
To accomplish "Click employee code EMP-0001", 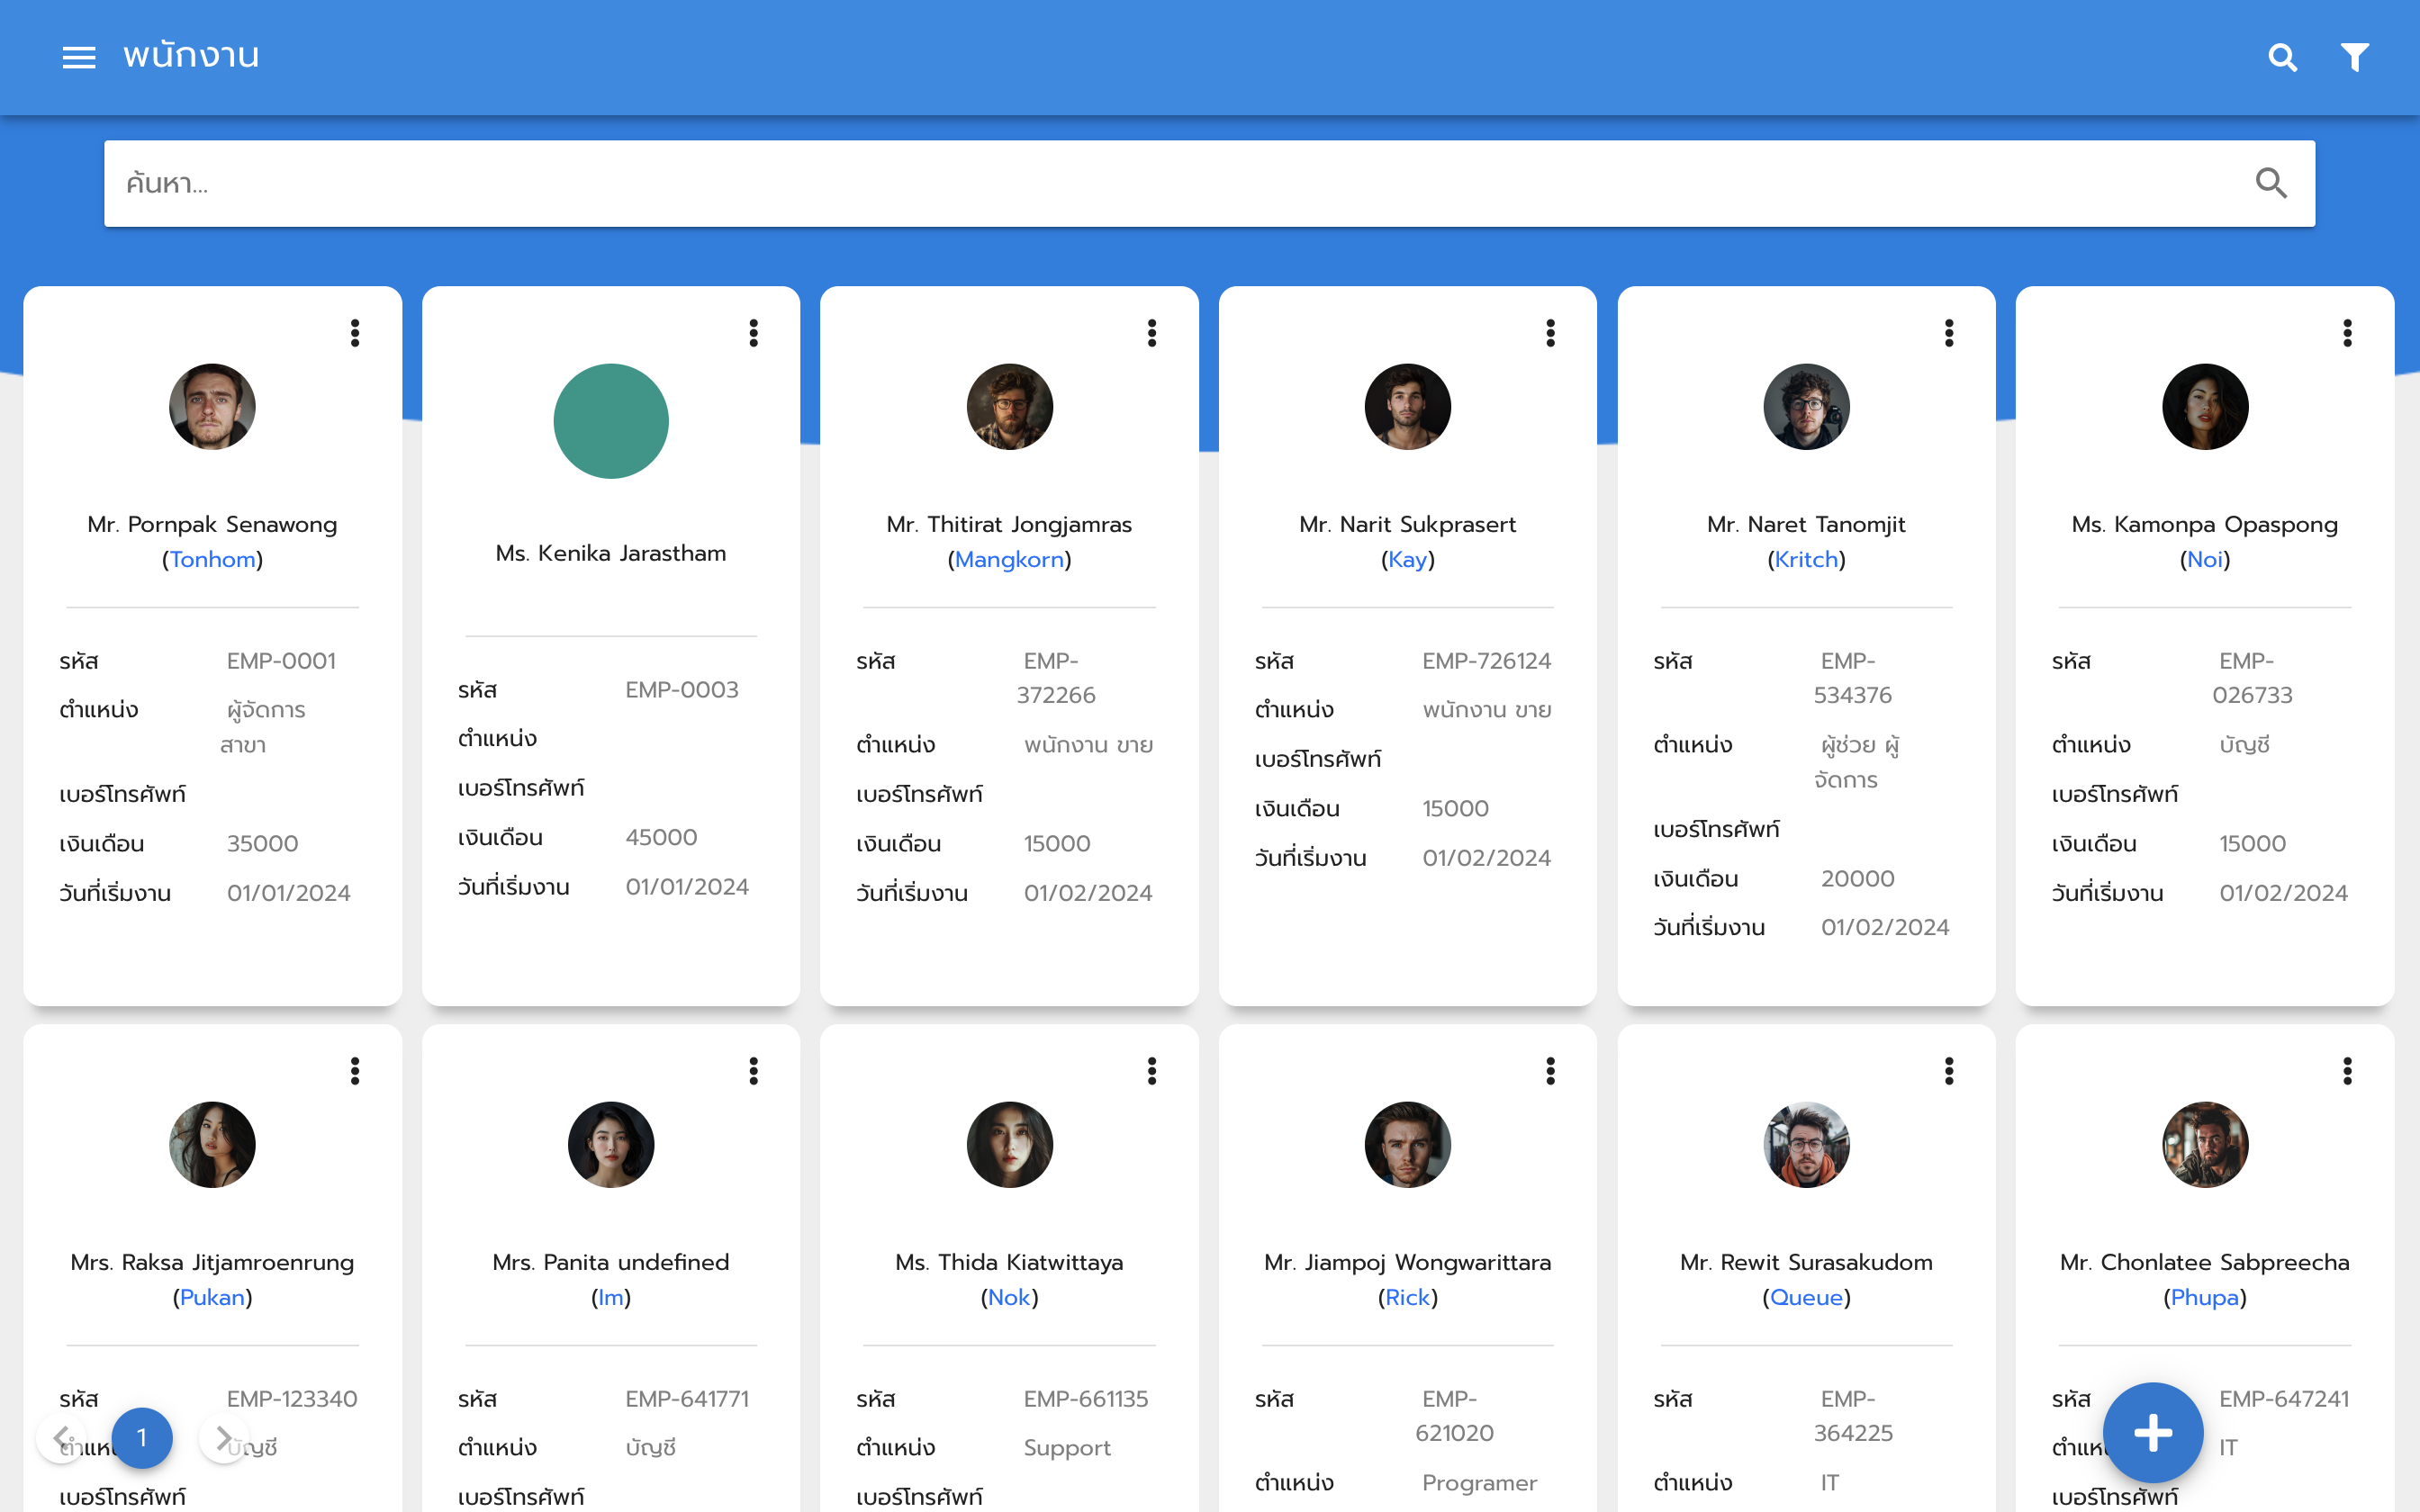I will (x=281, y=661).
